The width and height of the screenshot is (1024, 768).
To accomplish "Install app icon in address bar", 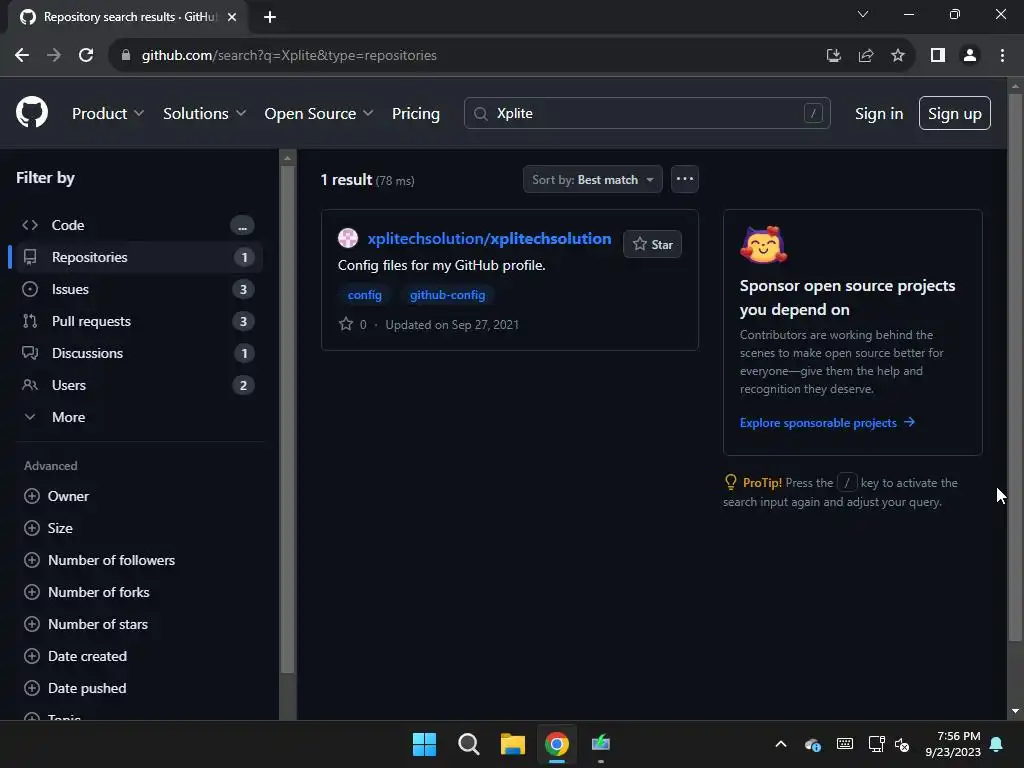I will coord(833,56).
